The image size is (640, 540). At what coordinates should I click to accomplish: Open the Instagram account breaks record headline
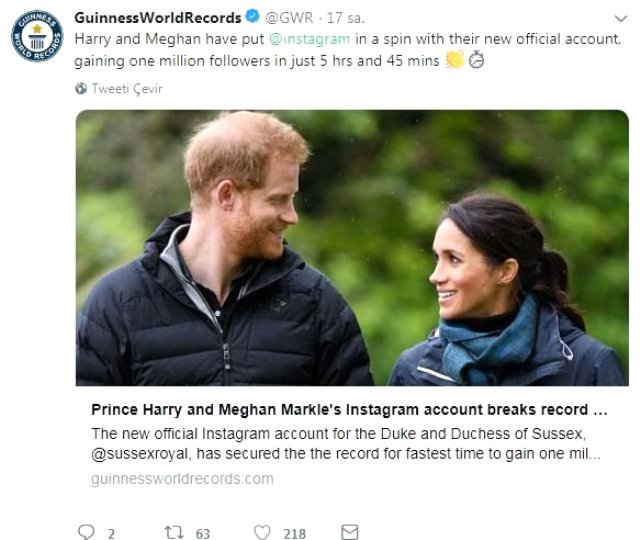(x=349, y=410)
